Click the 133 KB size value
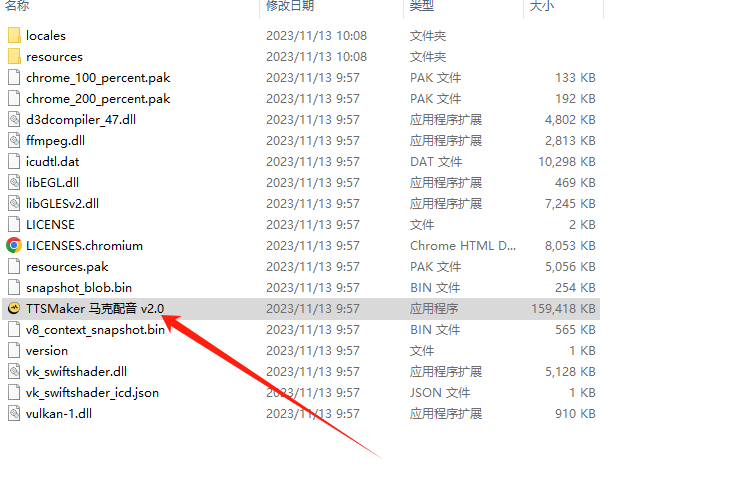Screen dimensions: 729x501 (575, 78)
